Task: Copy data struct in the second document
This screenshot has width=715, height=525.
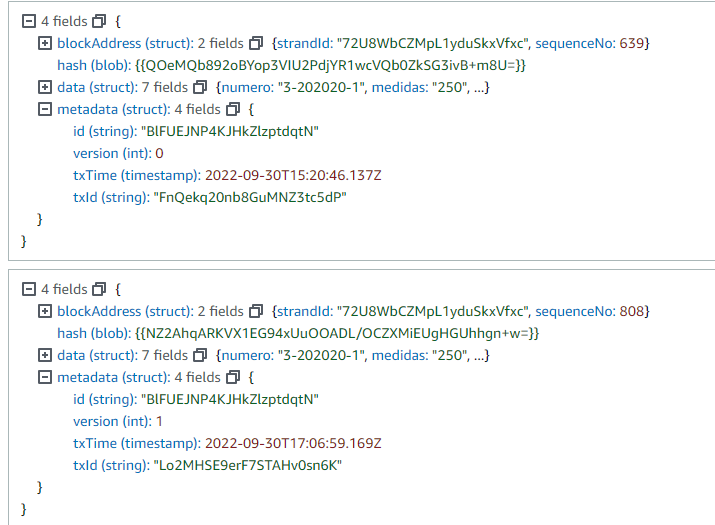Action: tap(200, 355)
